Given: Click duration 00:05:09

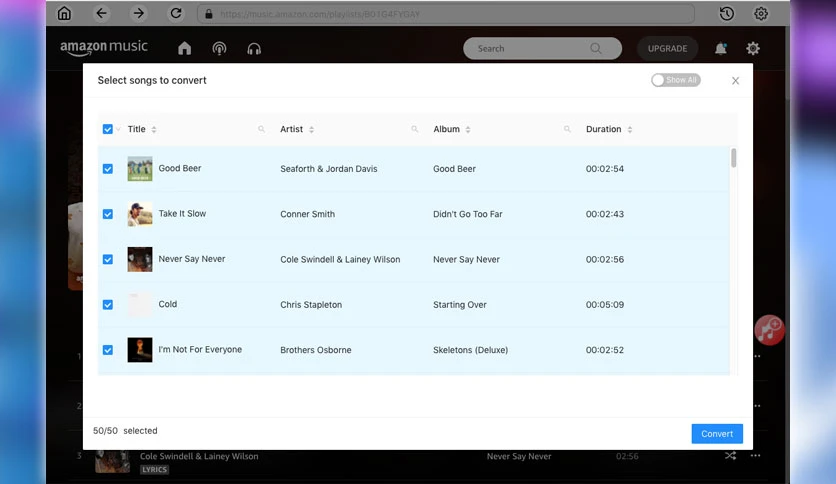Looking at the screenshot, I should [x=605, y=305].
